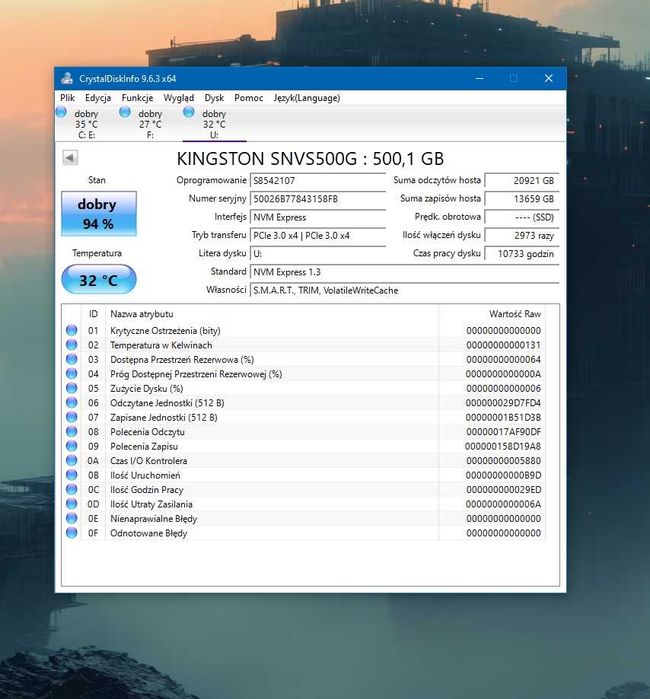This screenshot has height=699, width=650.
Task: Click the Litera dysku field U:
Action: coord(317,254)
